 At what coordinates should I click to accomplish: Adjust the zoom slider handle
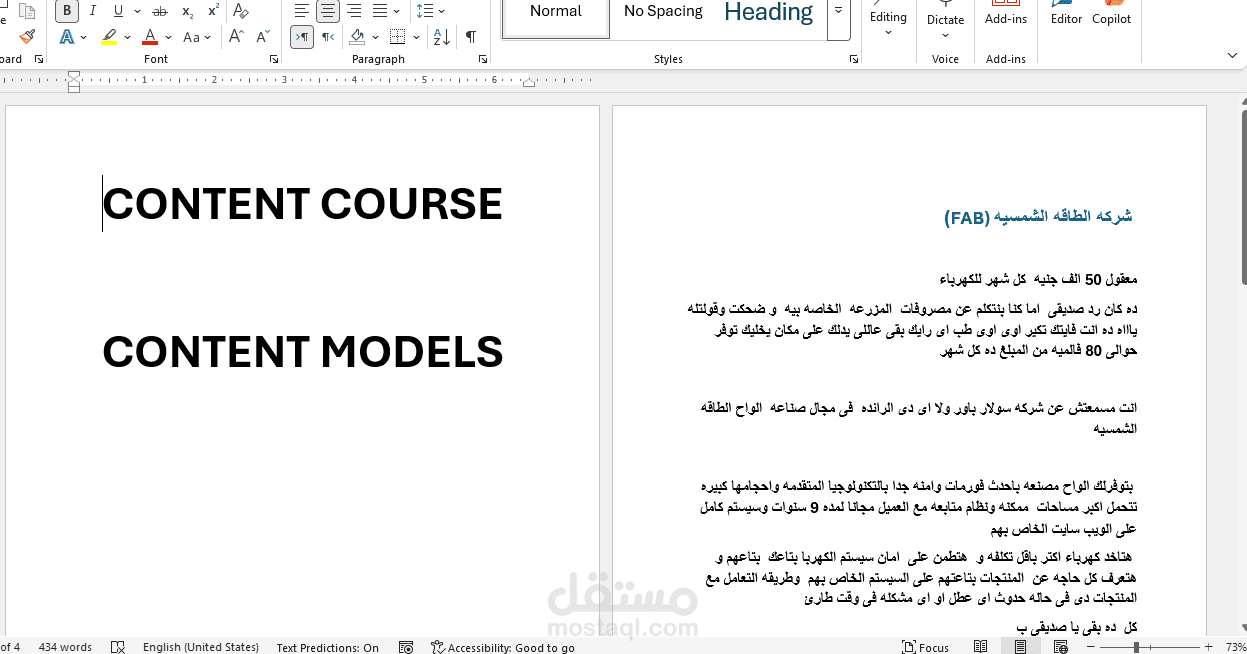click(x=1137, y=647)
